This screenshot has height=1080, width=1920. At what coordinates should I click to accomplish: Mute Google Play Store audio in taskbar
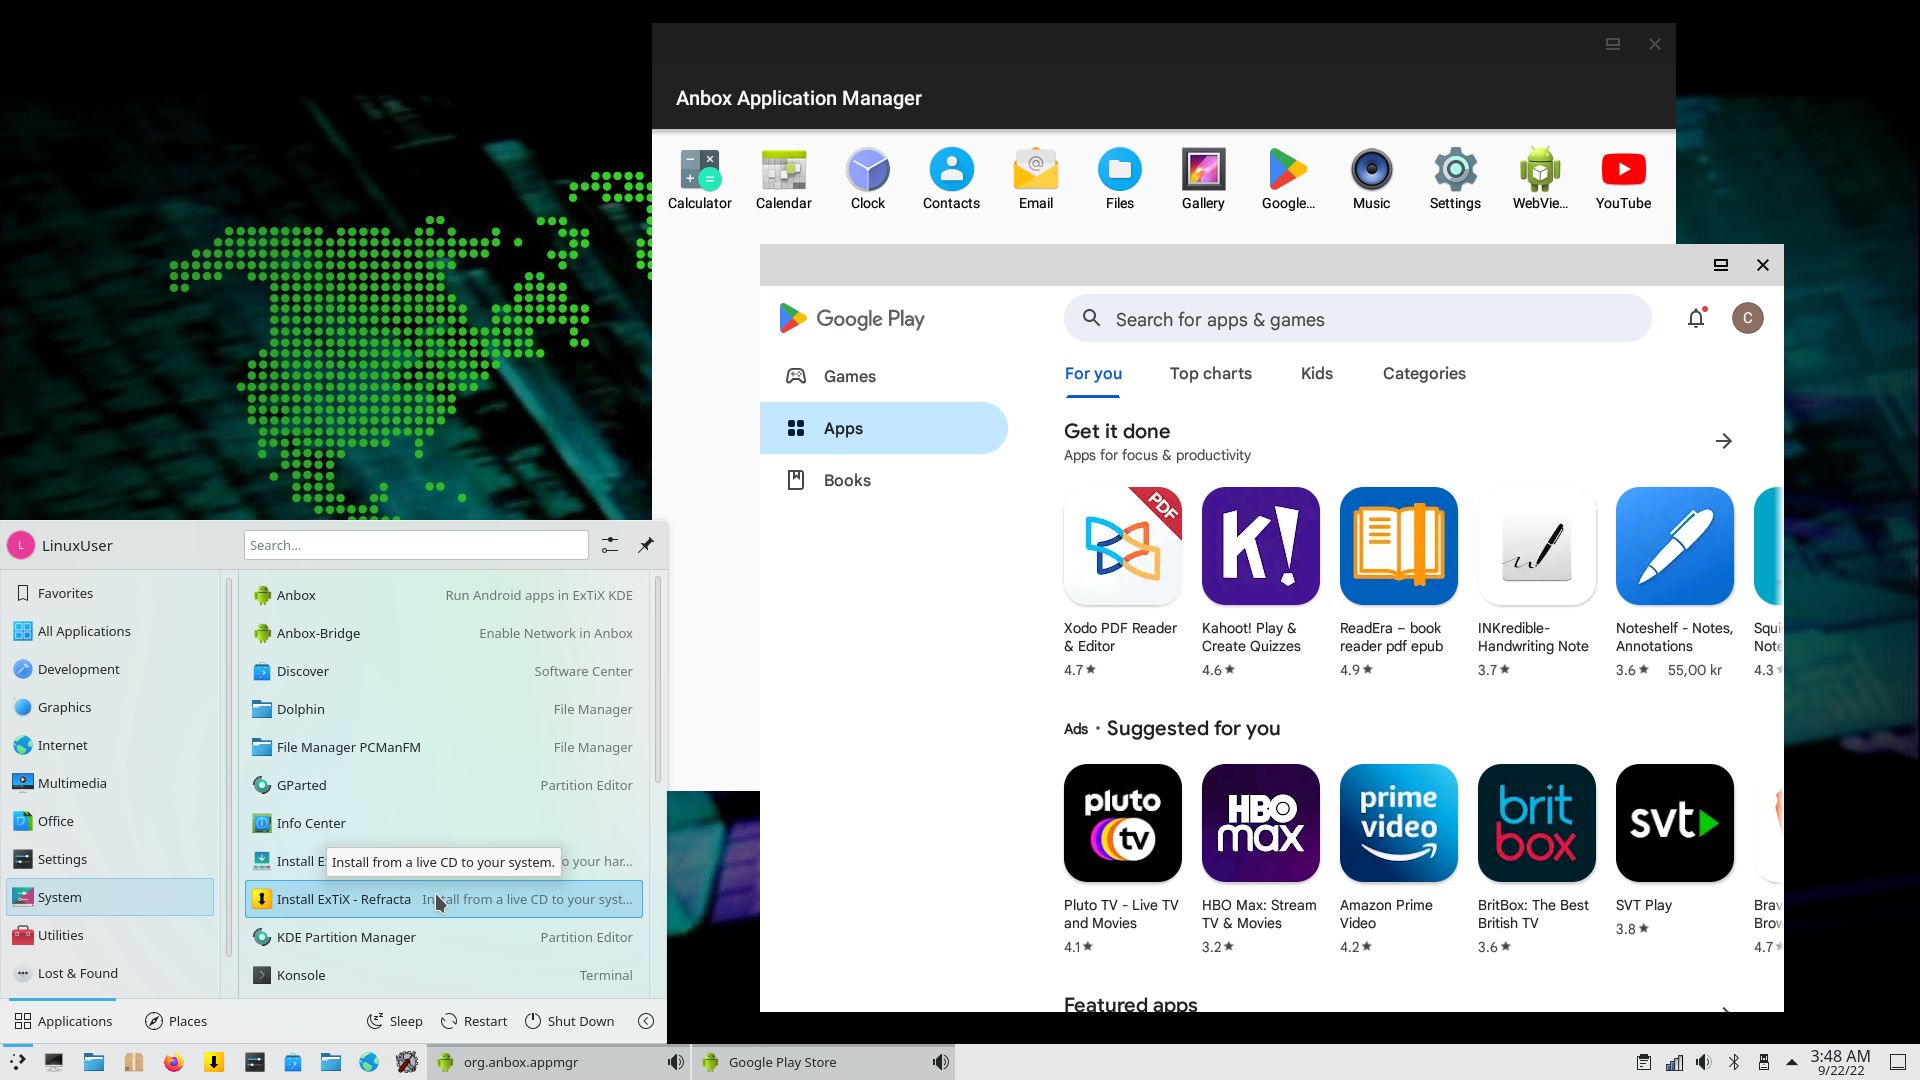coord(940,1062)
